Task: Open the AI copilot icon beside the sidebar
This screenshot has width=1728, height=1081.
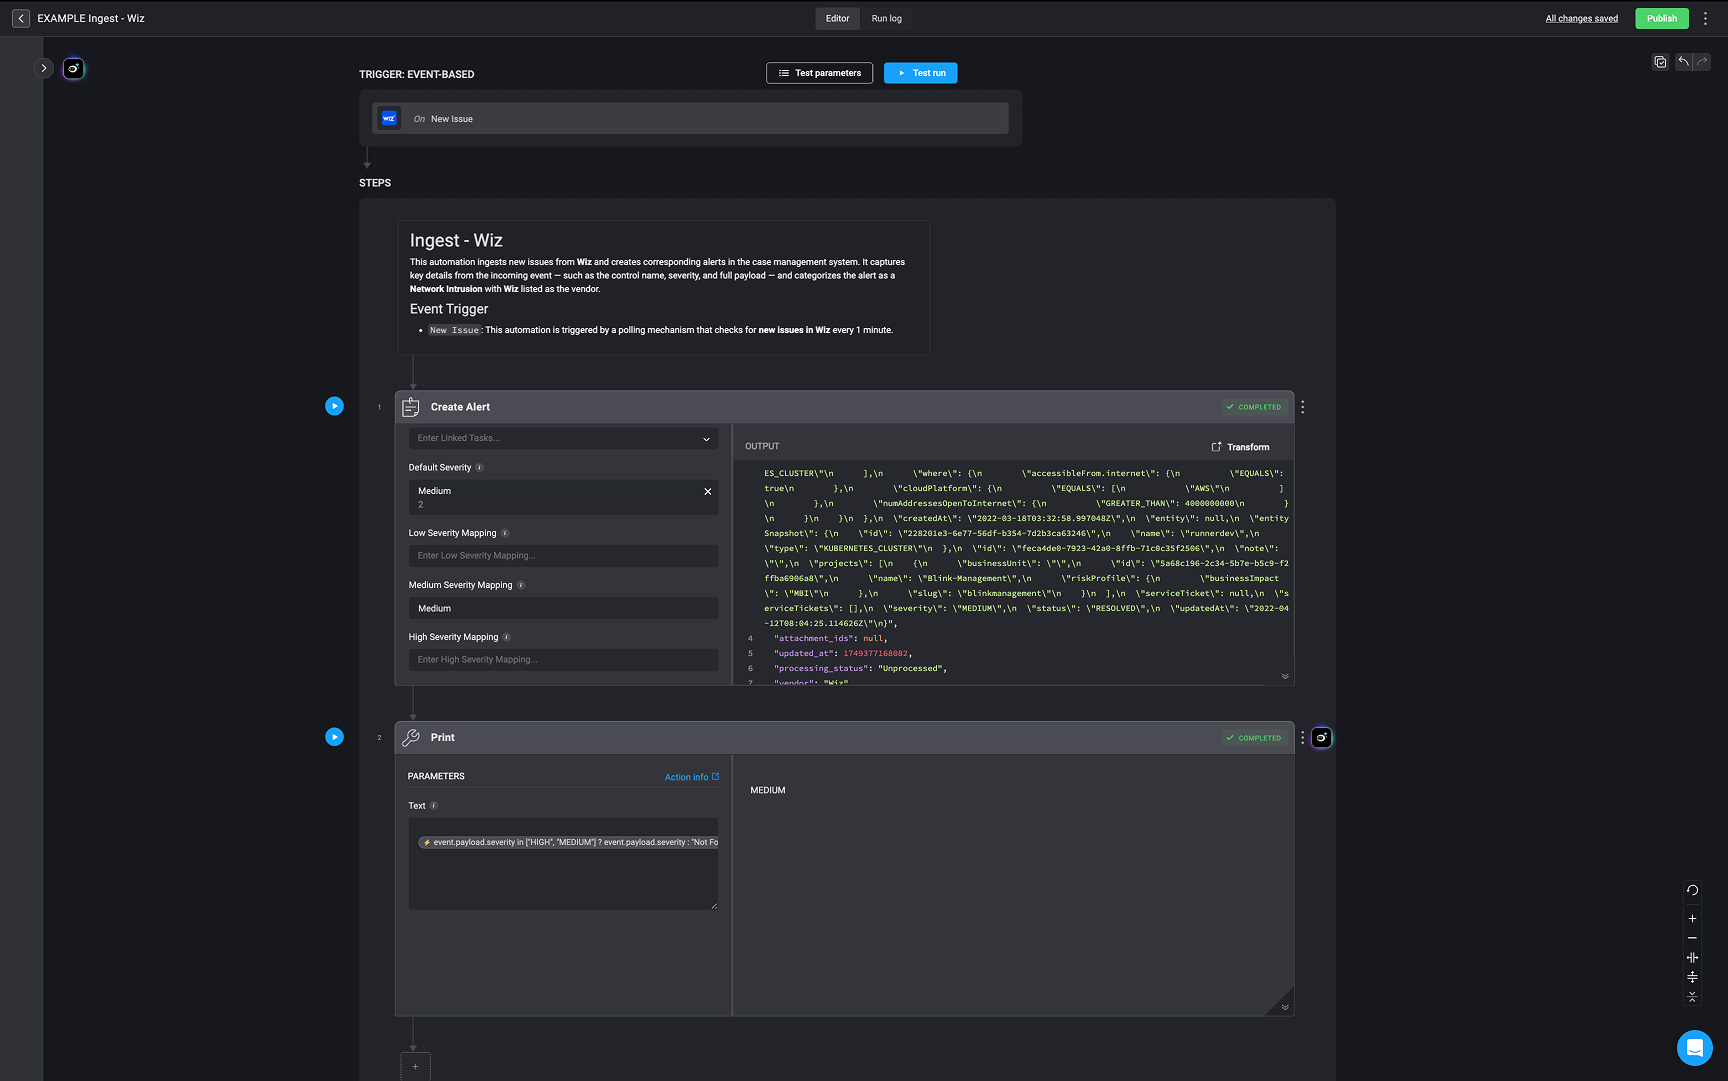Action: pos(74,68)
